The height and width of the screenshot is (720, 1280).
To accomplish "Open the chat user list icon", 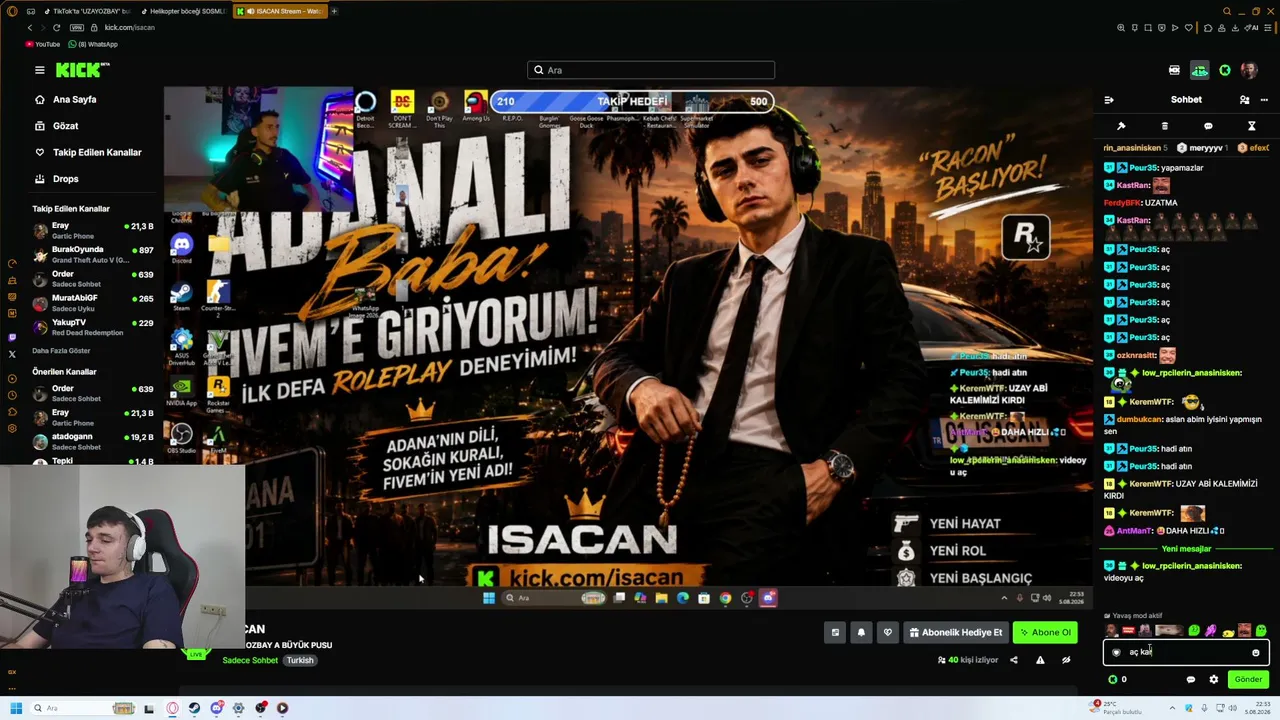I will point(1244,100).
